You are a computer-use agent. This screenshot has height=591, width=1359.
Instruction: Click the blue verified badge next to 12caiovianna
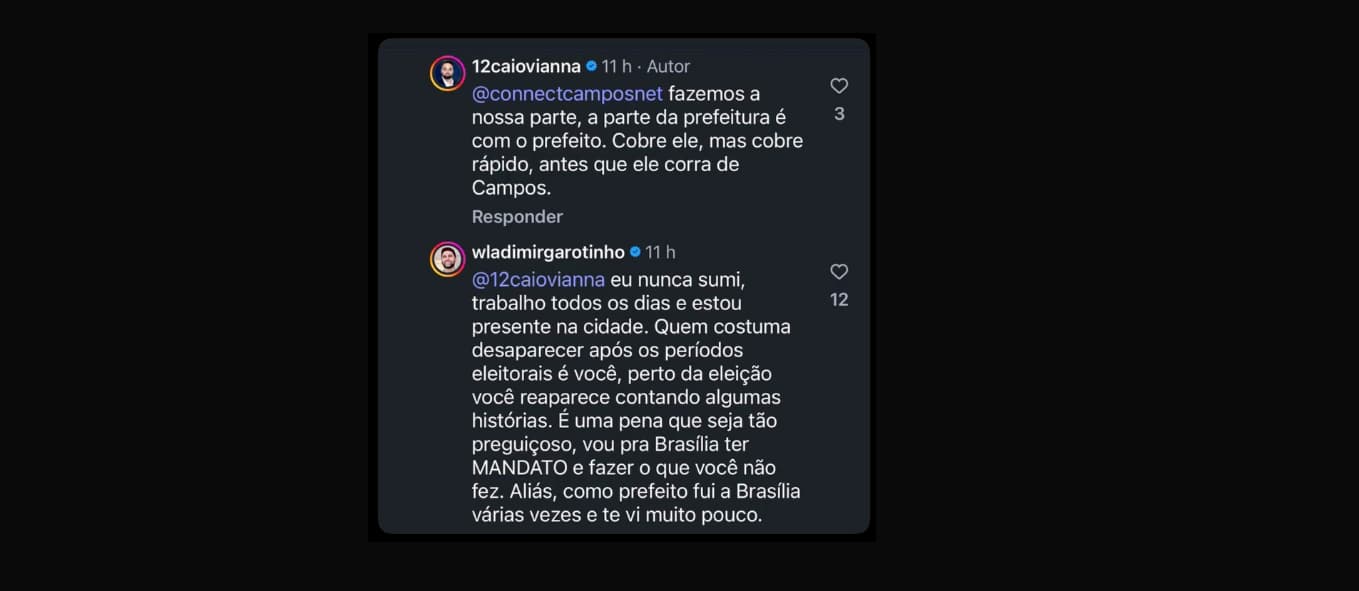(592, 66)
